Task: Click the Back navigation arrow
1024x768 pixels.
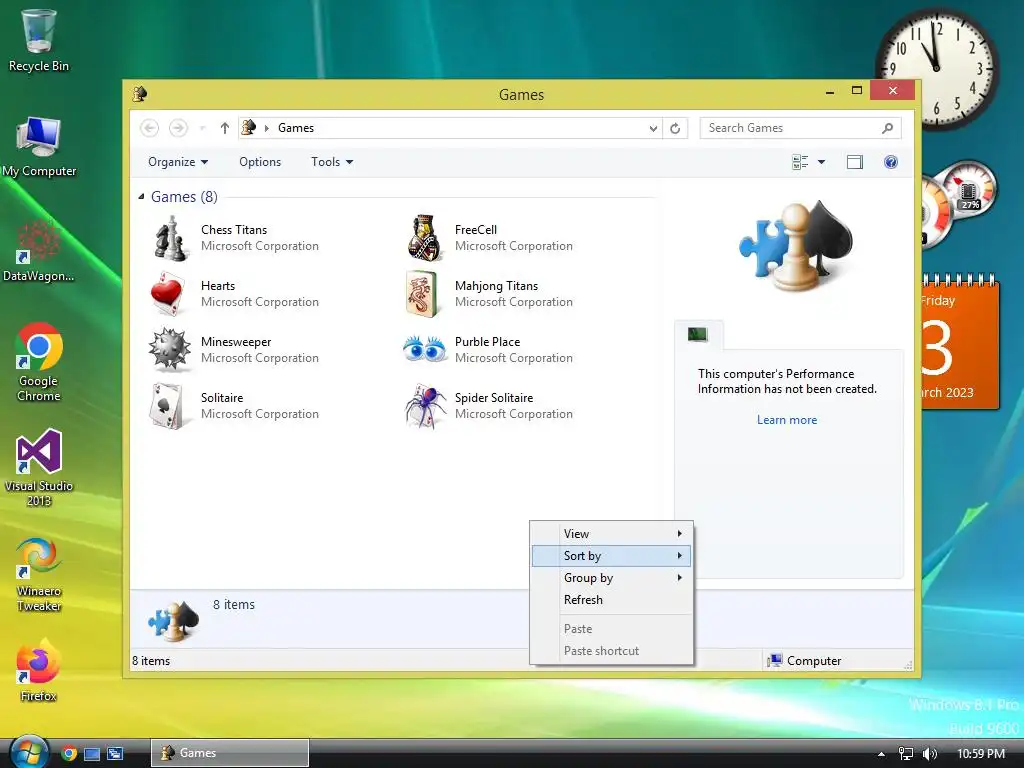Action: 150,128
